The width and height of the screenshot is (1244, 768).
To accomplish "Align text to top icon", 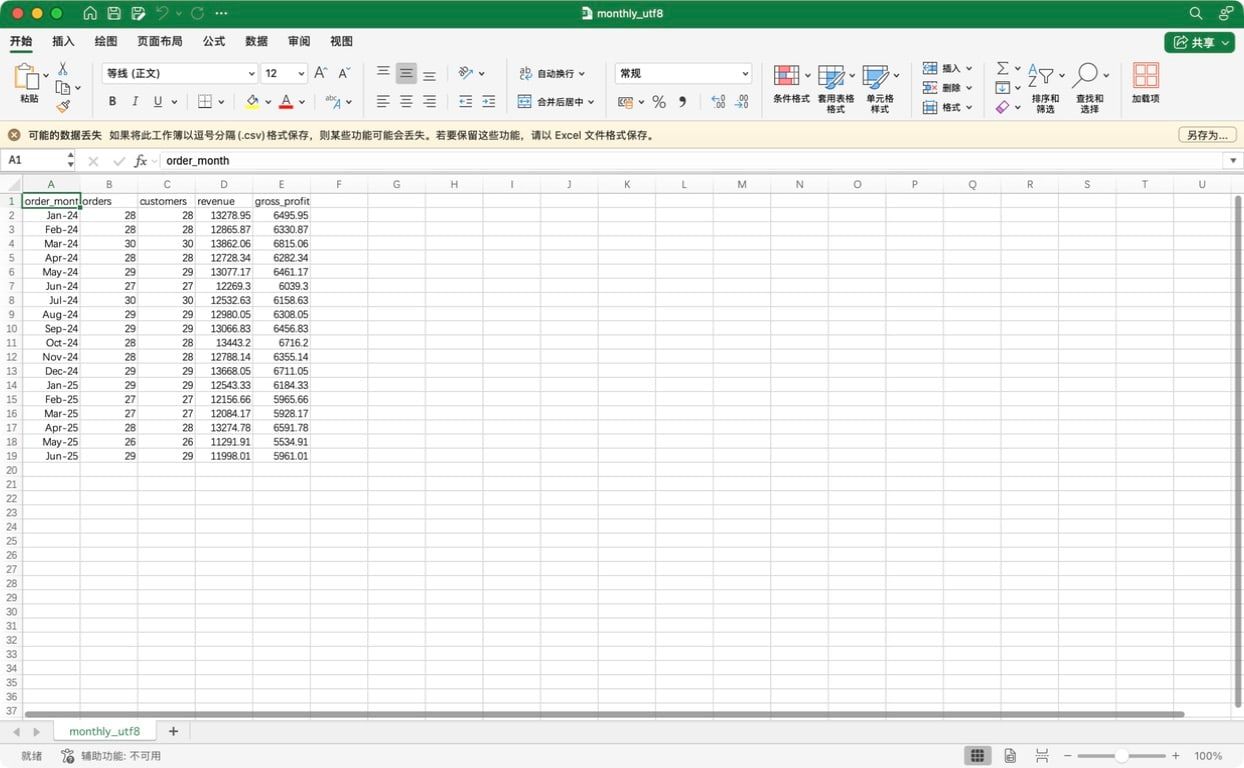I will [383, 73].
